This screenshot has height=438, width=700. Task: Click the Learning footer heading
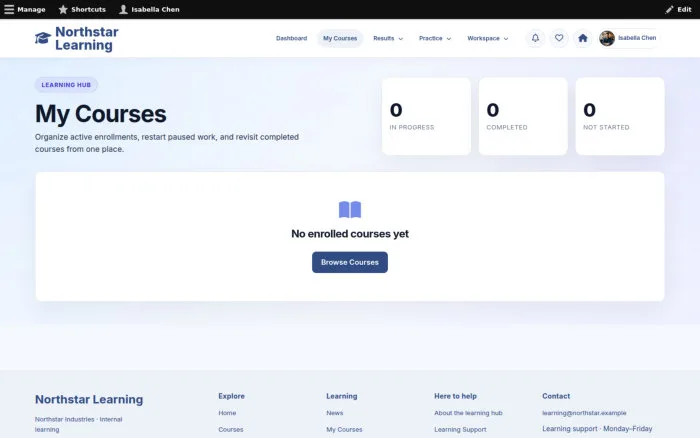coord(342,396)
